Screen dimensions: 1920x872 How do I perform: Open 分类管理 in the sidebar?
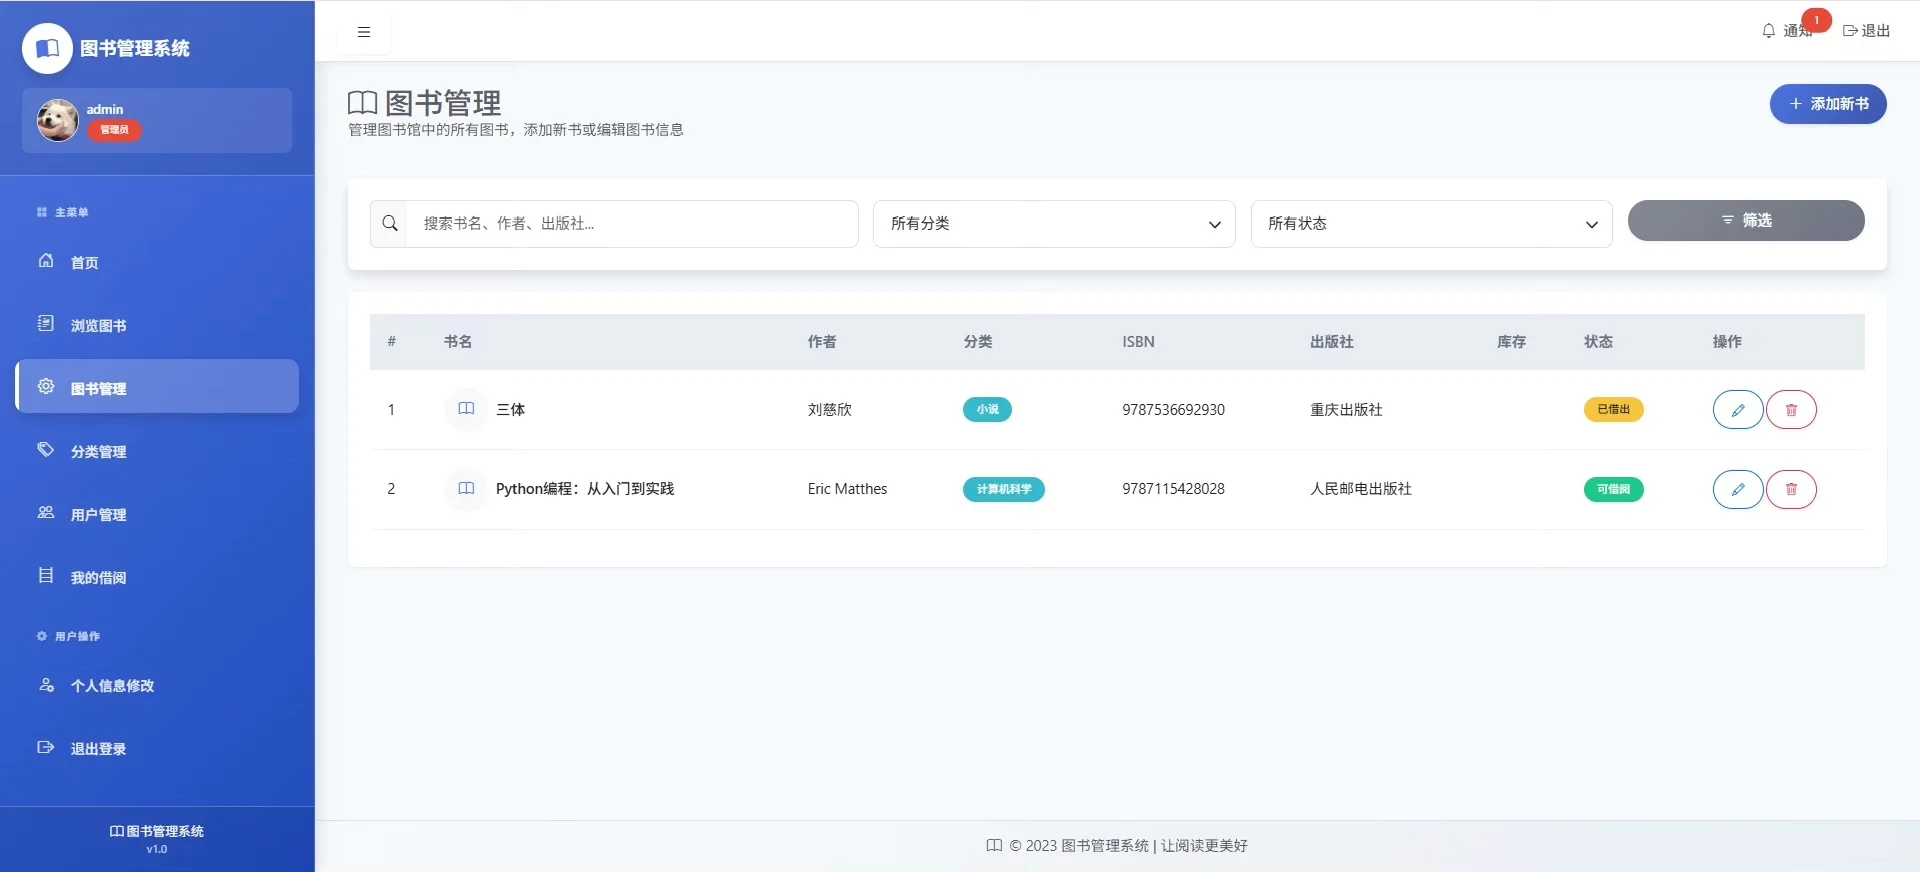tap(157, 451)
